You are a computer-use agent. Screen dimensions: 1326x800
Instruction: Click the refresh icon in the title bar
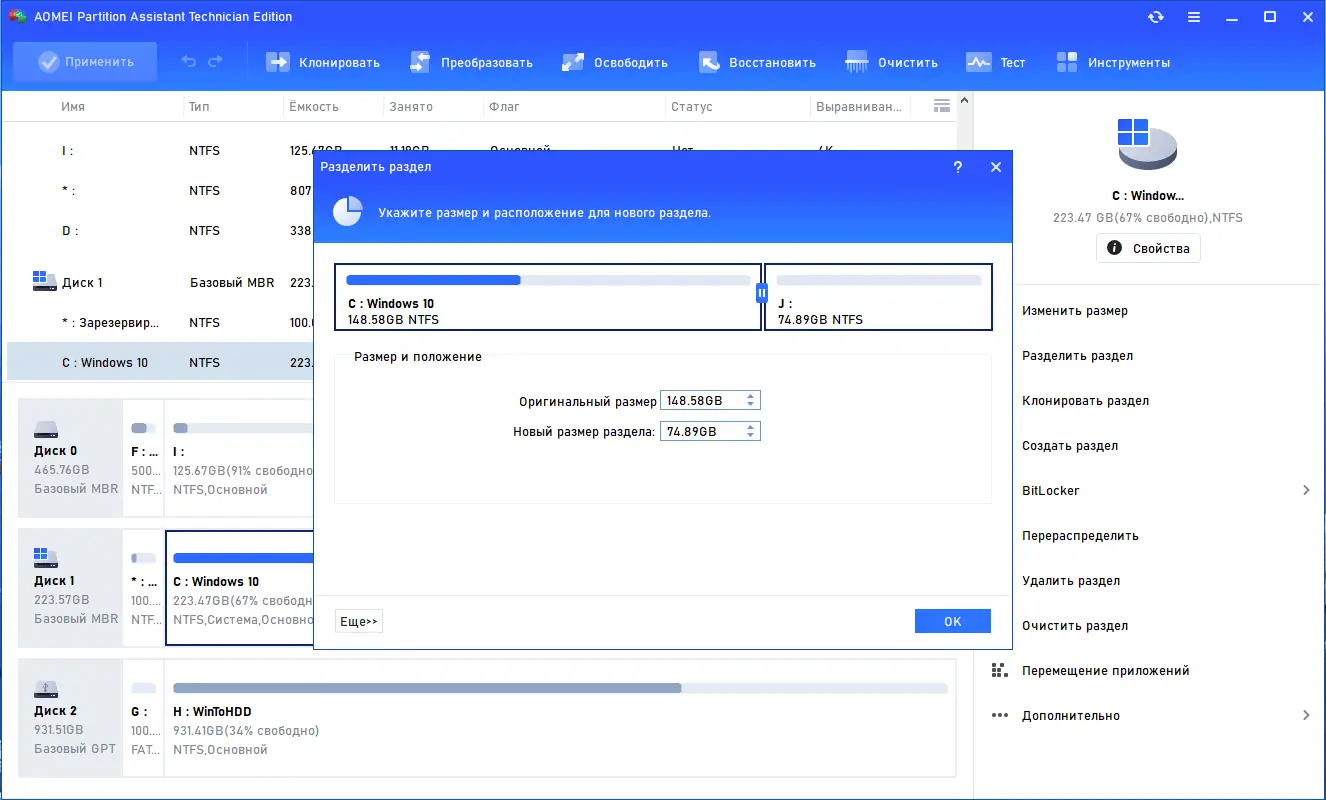[x=1156, y=16]
